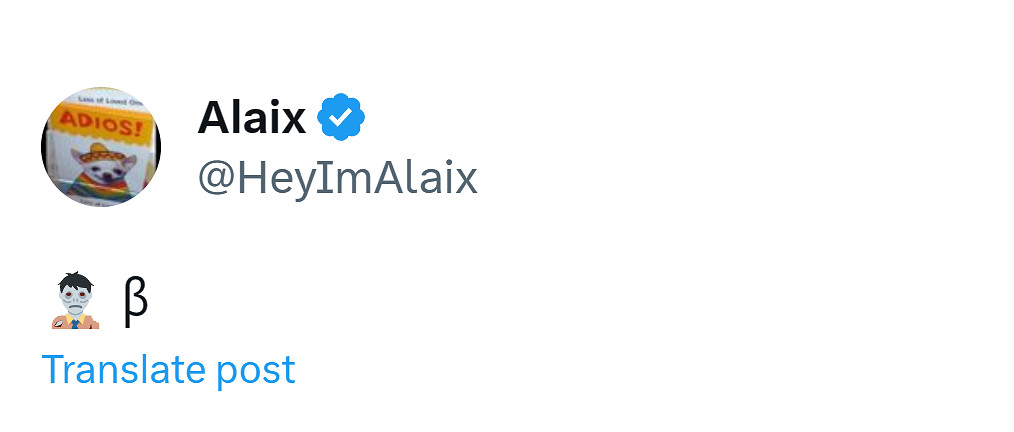Click the avatar beside the name Alaix
Viewport: 1014px width, 432px height.
tap(101, 146)
